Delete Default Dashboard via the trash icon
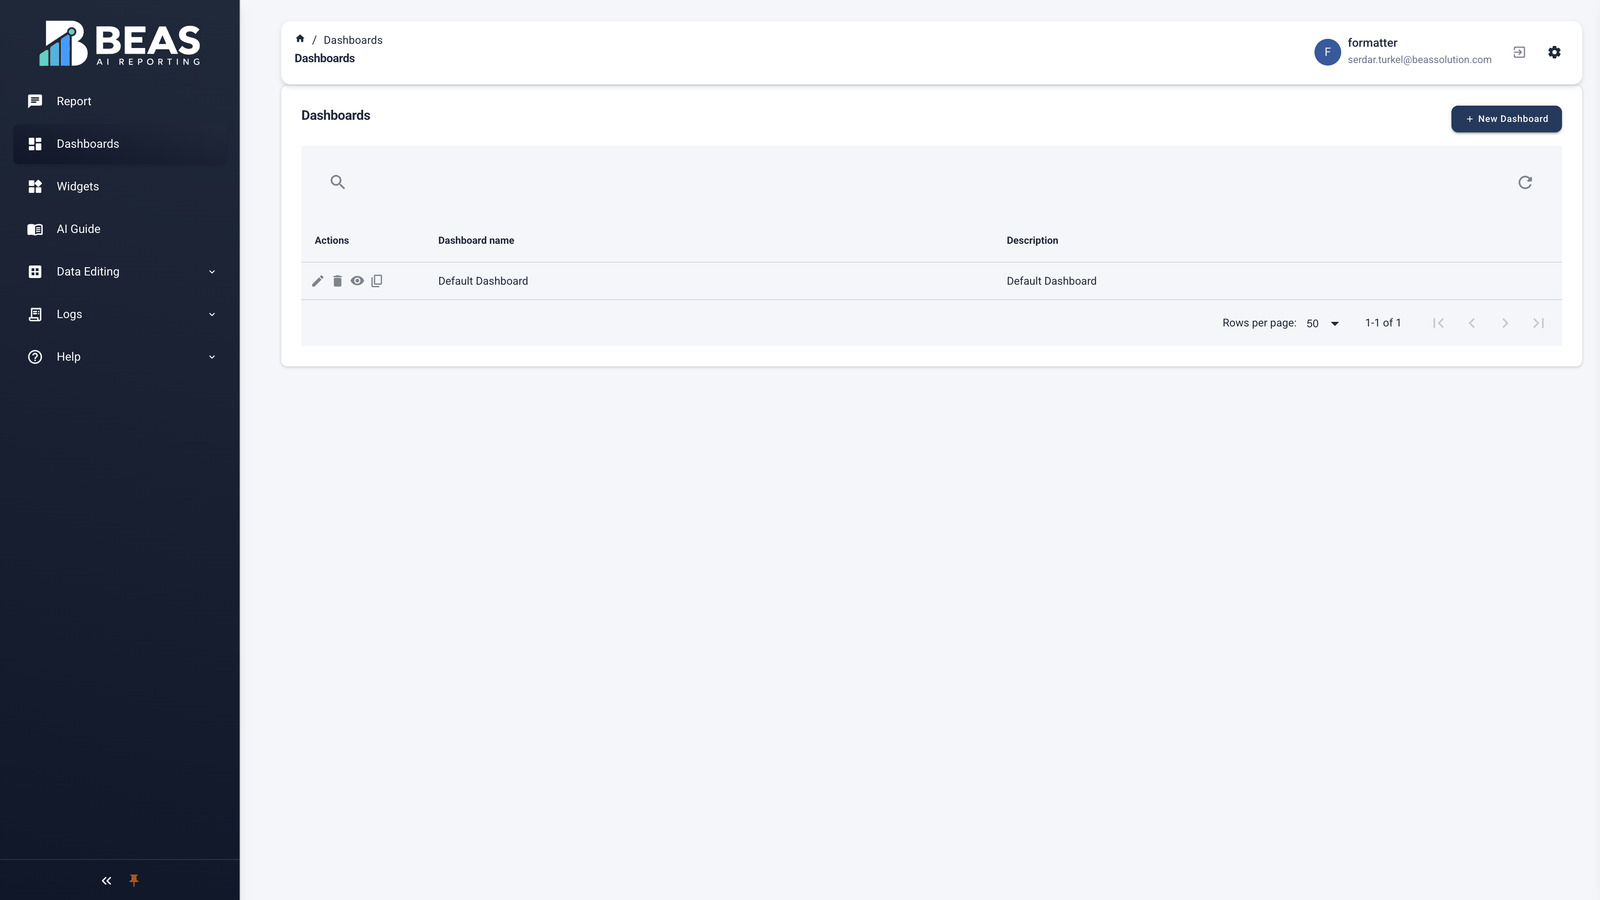 click(337, 281)
